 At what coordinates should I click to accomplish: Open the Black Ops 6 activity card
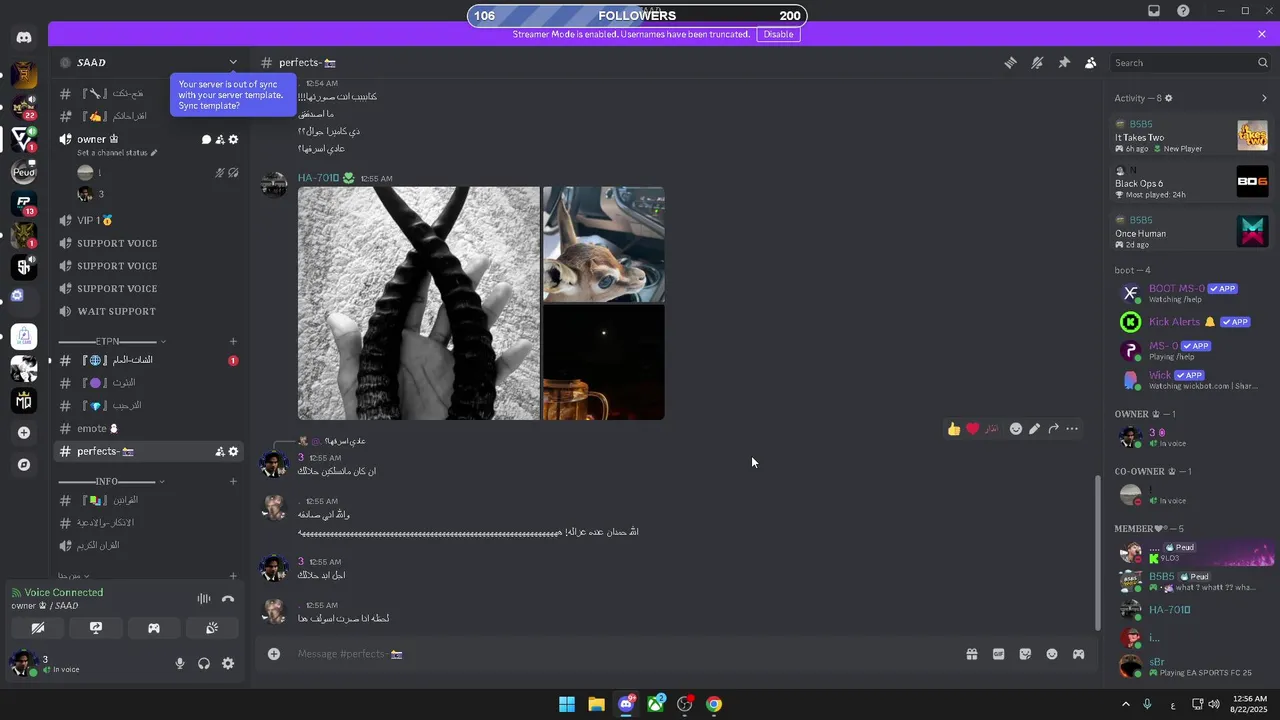[x=1191, y=182]
